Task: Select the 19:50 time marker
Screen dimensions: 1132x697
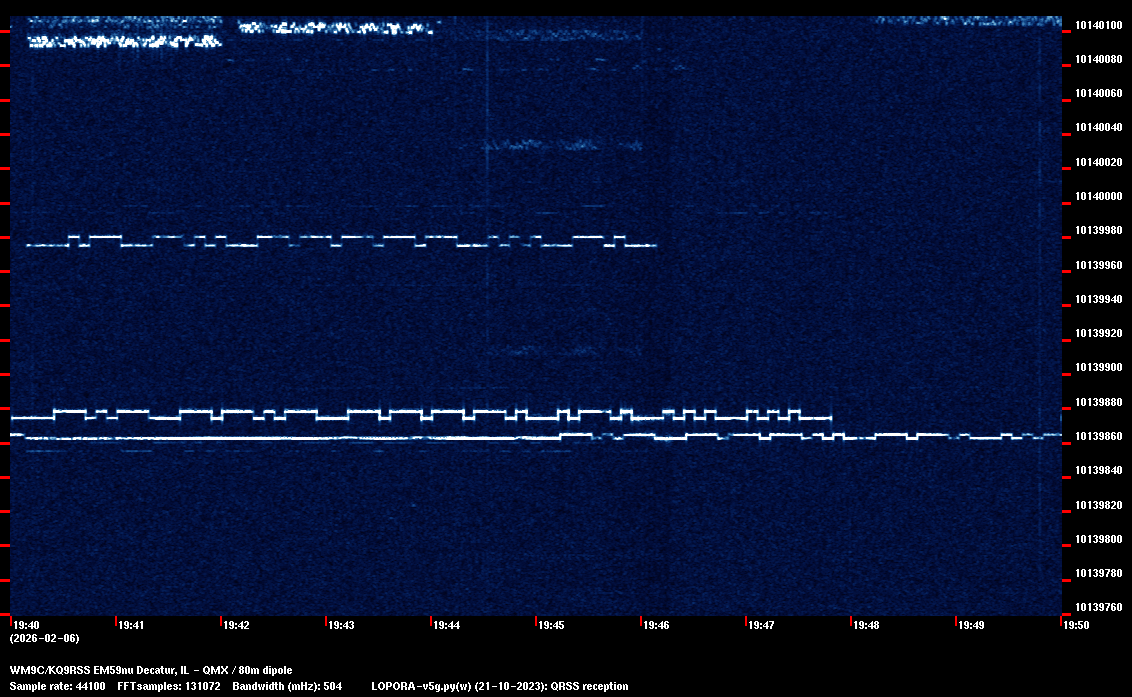Action: pos(1076,625)
